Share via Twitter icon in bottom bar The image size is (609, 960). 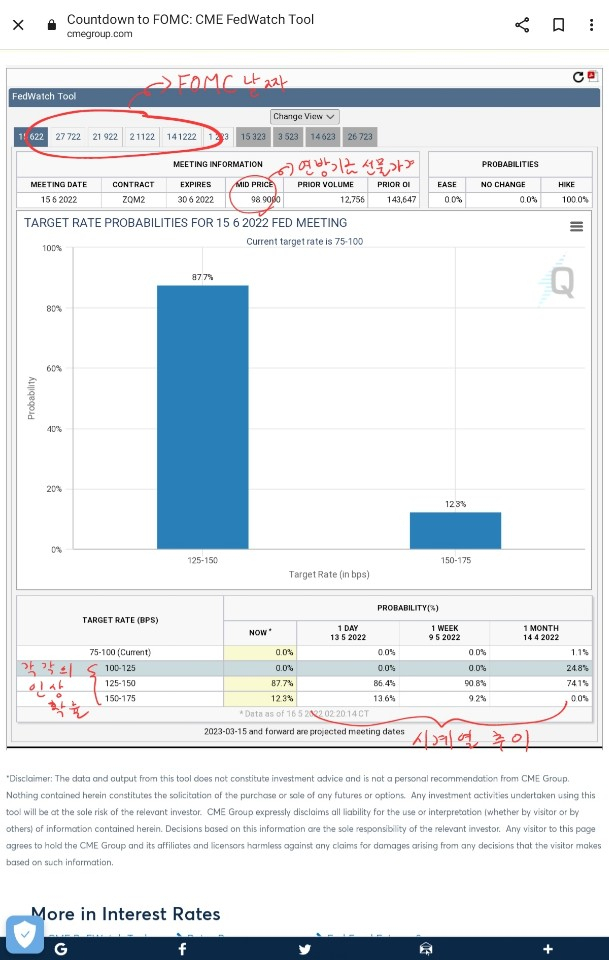pyautogui.click(x=304, y=949)
